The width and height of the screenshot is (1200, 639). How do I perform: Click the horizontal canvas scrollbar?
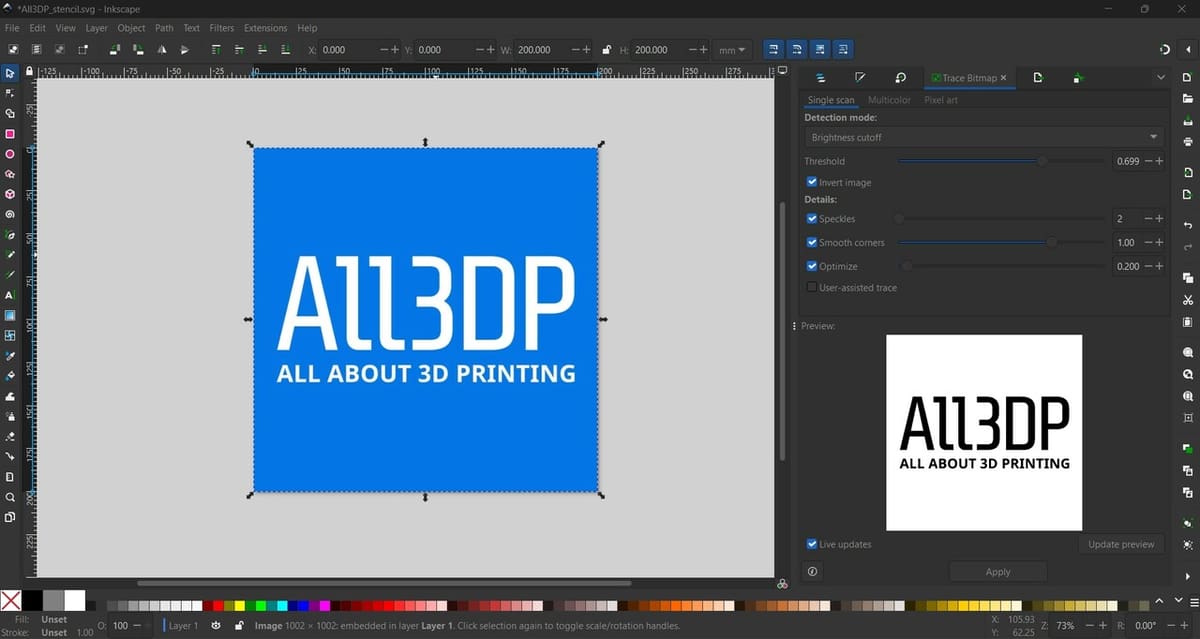pyautogui.click(x=385, y=582)
